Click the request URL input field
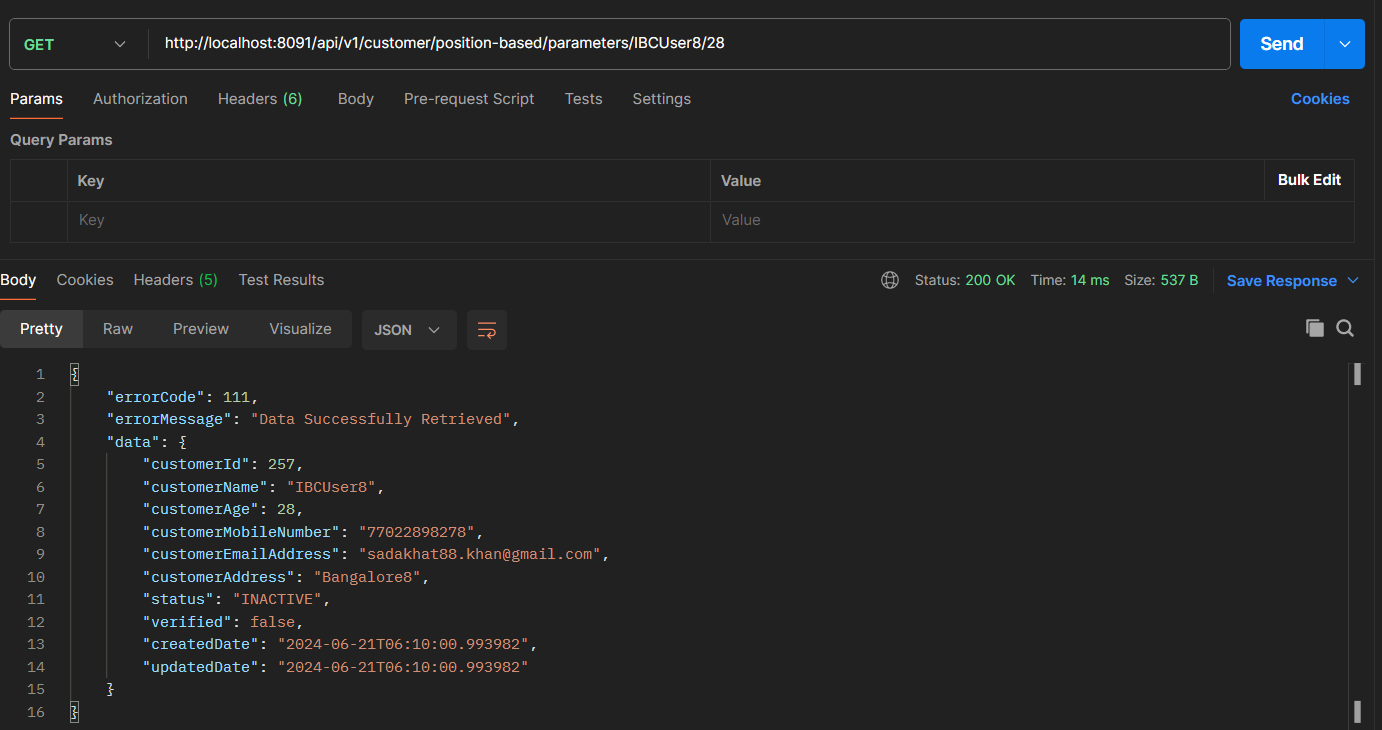This screenshot has width=1382, height=730. coord(690,44)
